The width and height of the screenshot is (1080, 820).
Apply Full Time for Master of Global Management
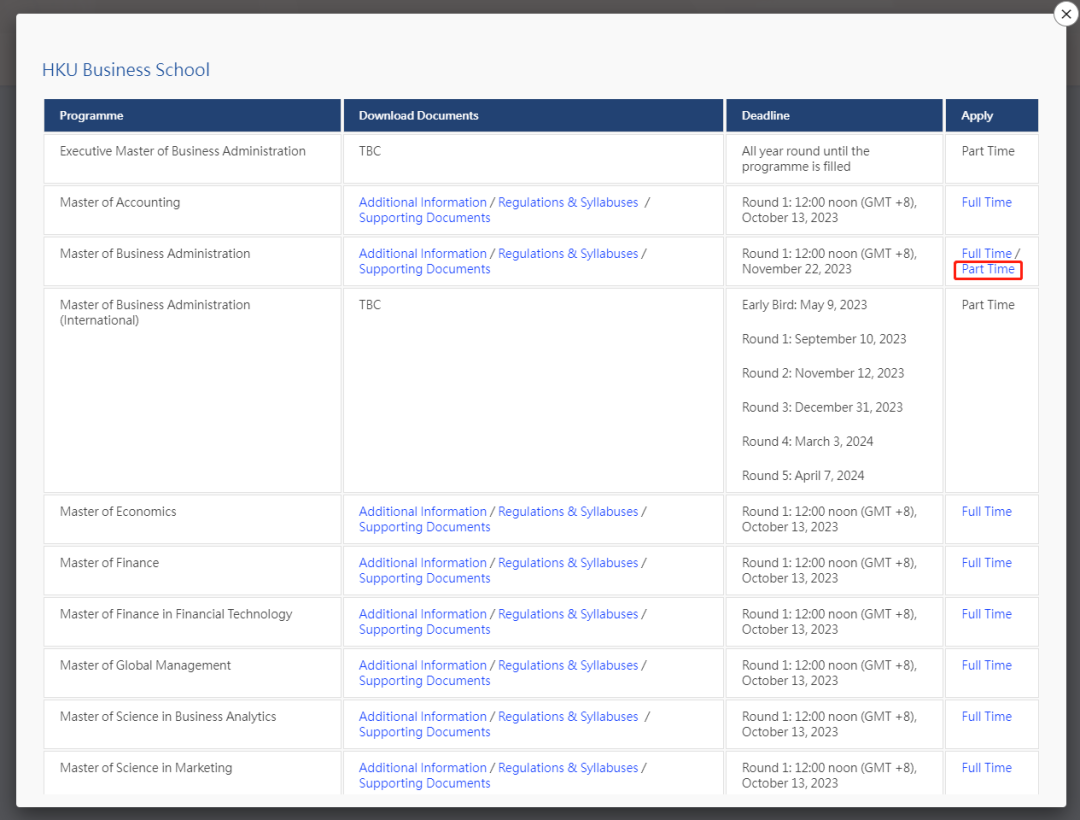click(986, 665)
